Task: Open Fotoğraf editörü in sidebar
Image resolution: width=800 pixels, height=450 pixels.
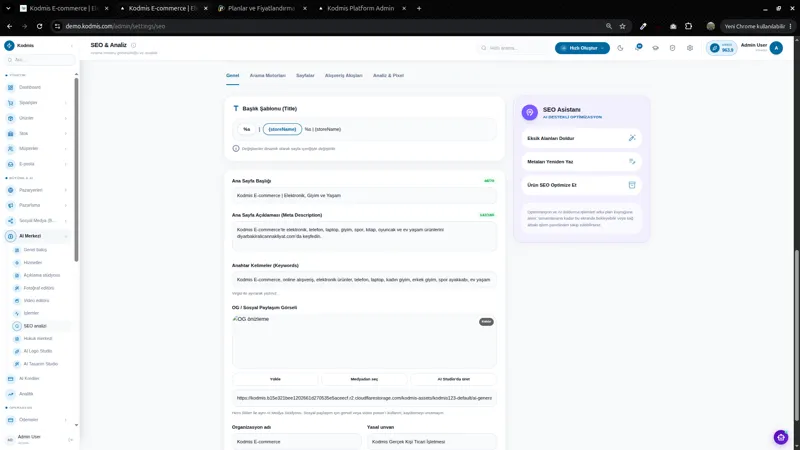Action: 41,288
